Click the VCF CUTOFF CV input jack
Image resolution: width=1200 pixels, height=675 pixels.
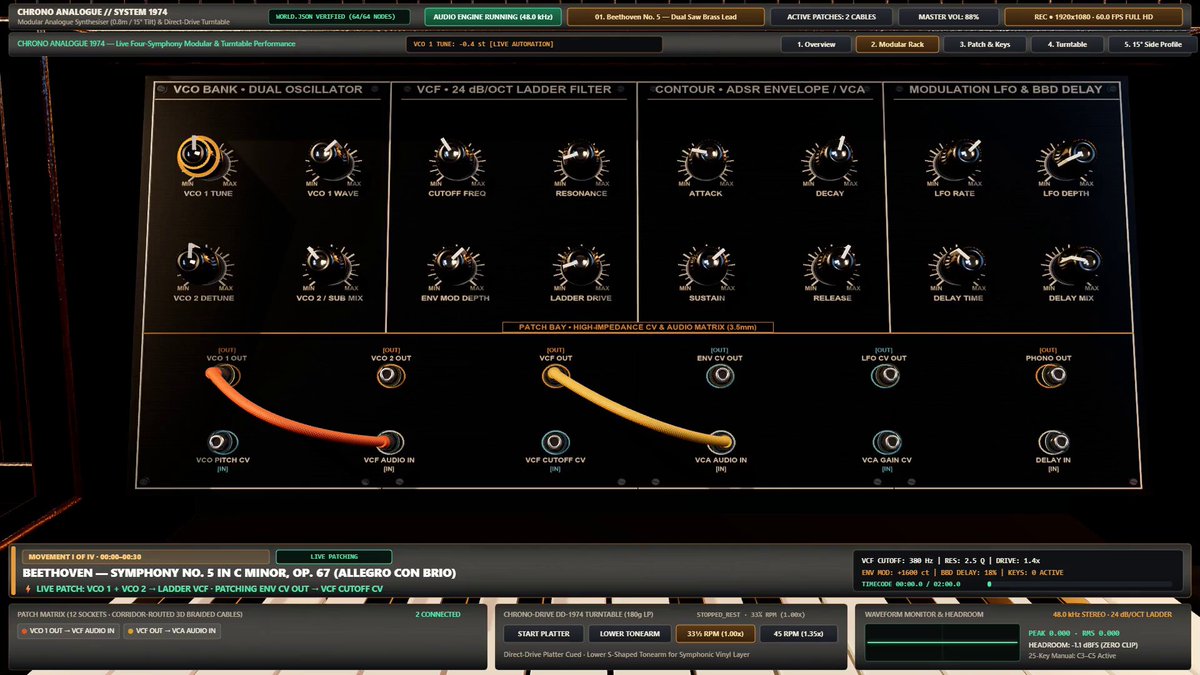click(555, 442)
